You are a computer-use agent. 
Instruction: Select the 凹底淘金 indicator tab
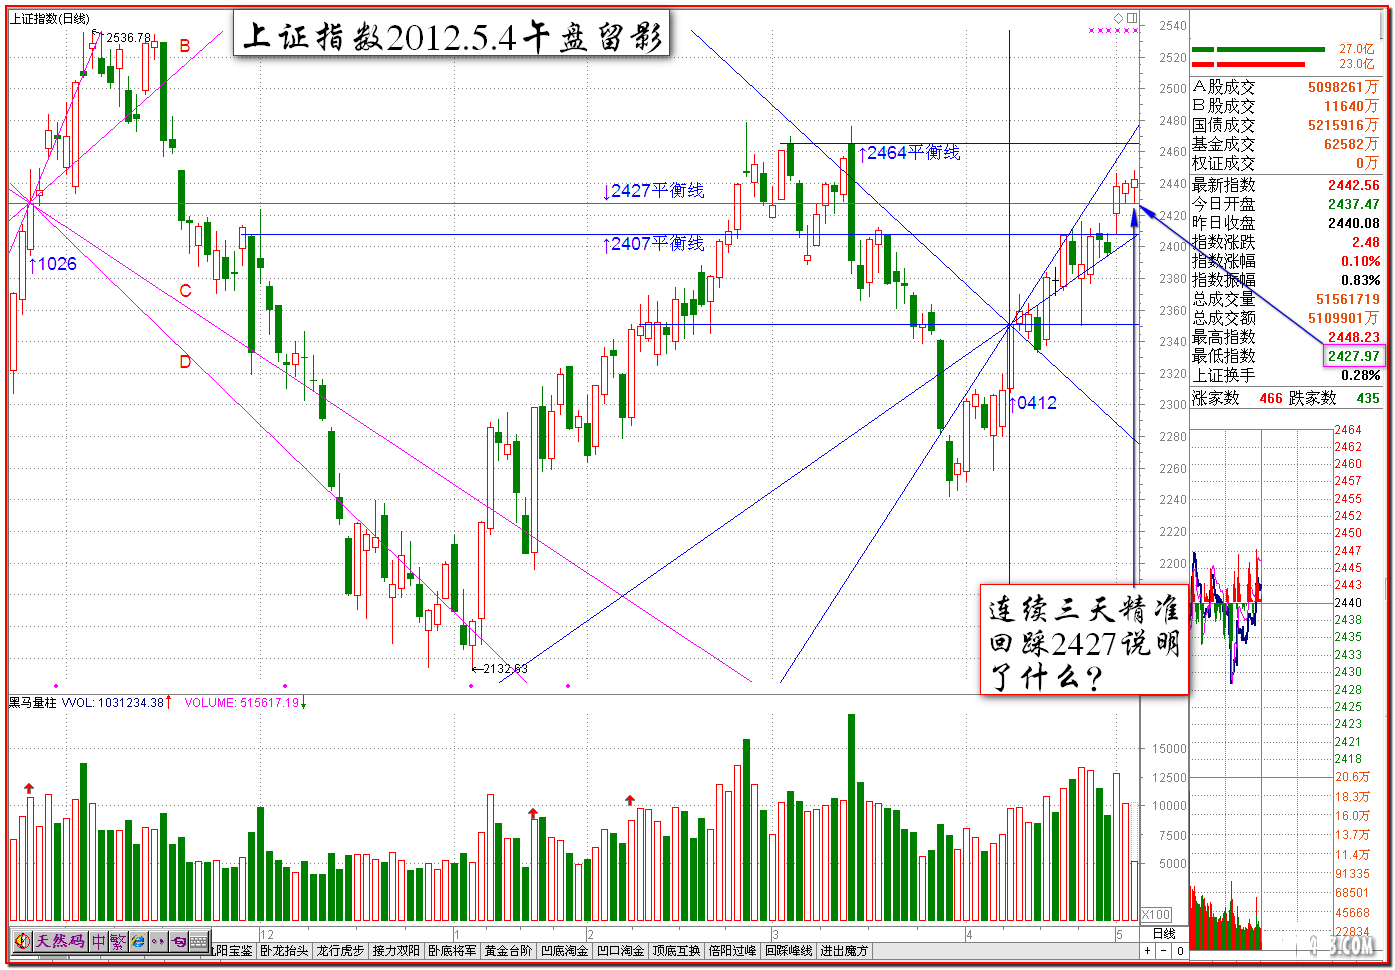[x=564, y=950]
